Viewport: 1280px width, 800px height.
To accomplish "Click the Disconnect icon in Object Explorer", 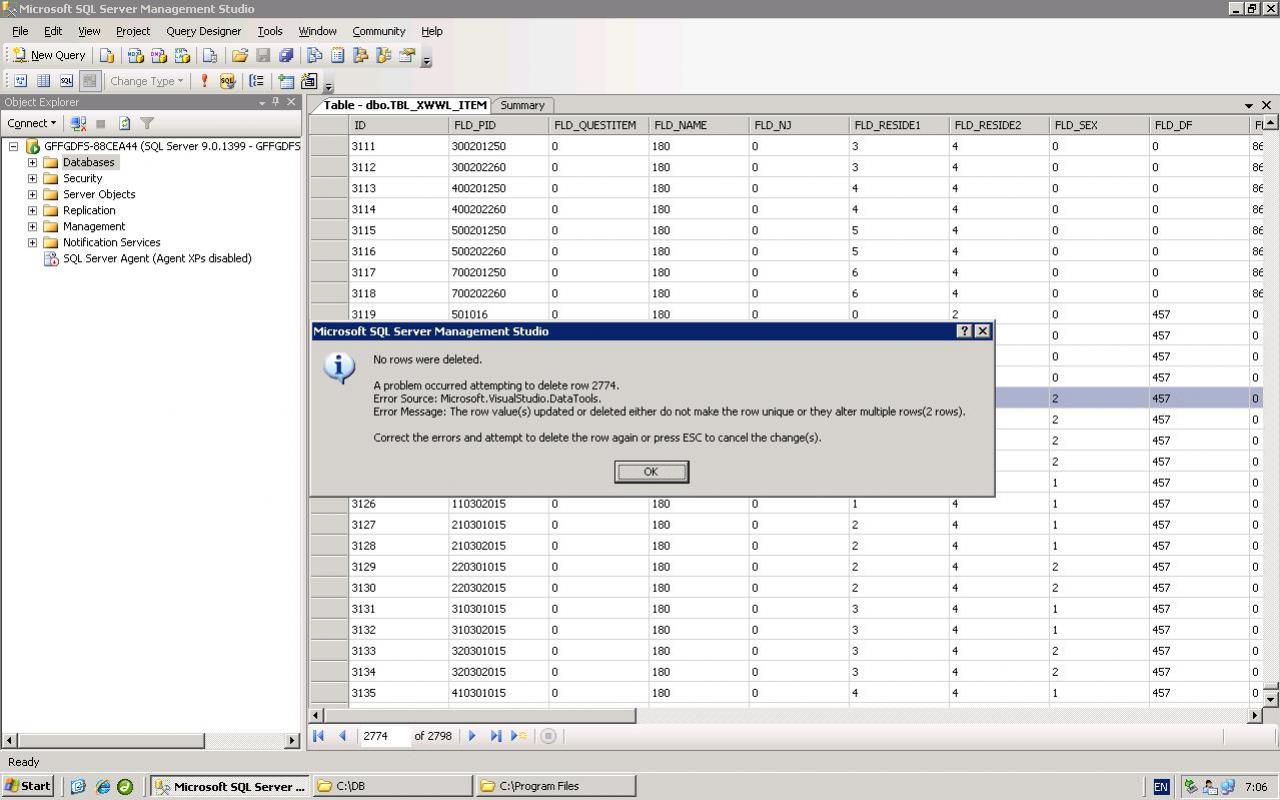I will [78, 123].
